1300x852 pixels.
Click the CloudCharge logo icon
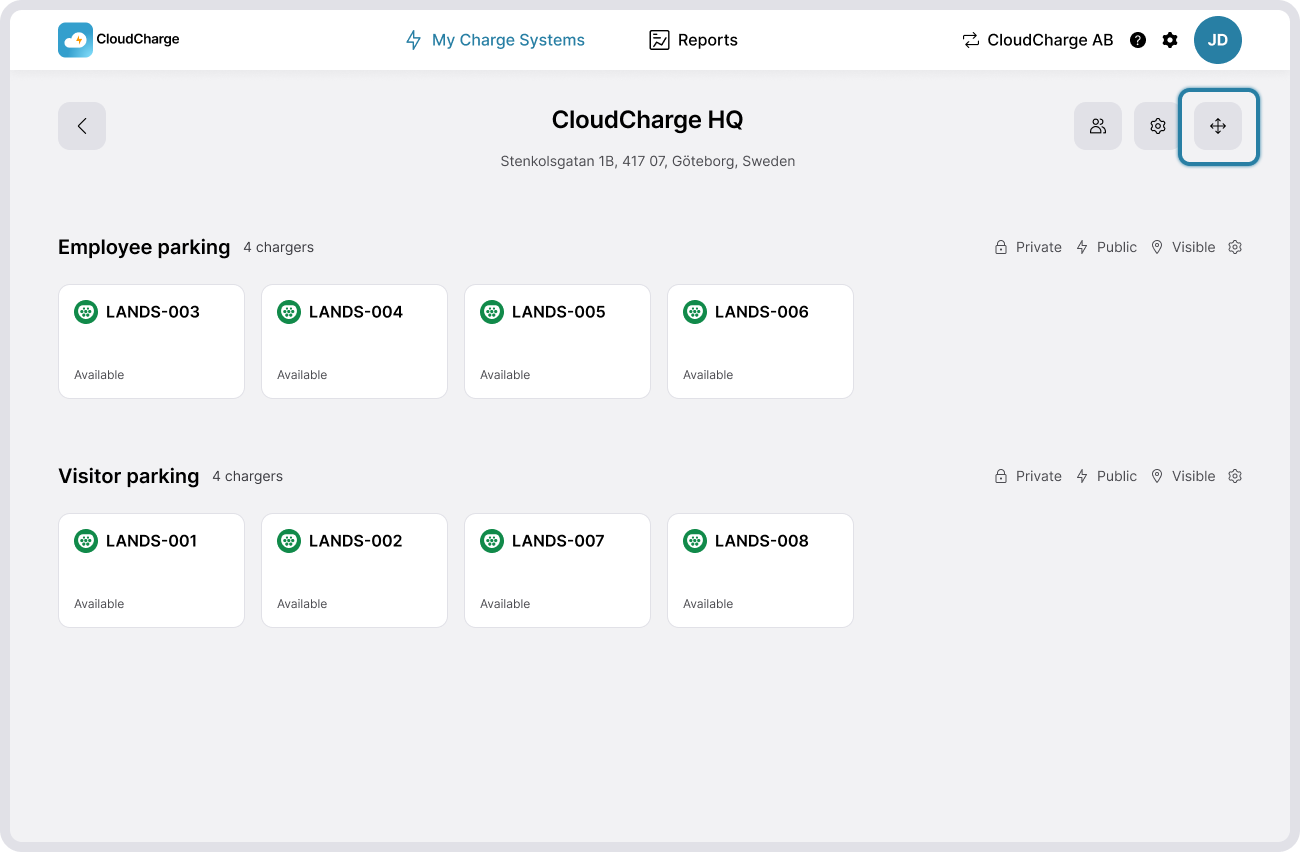(75, 40)
